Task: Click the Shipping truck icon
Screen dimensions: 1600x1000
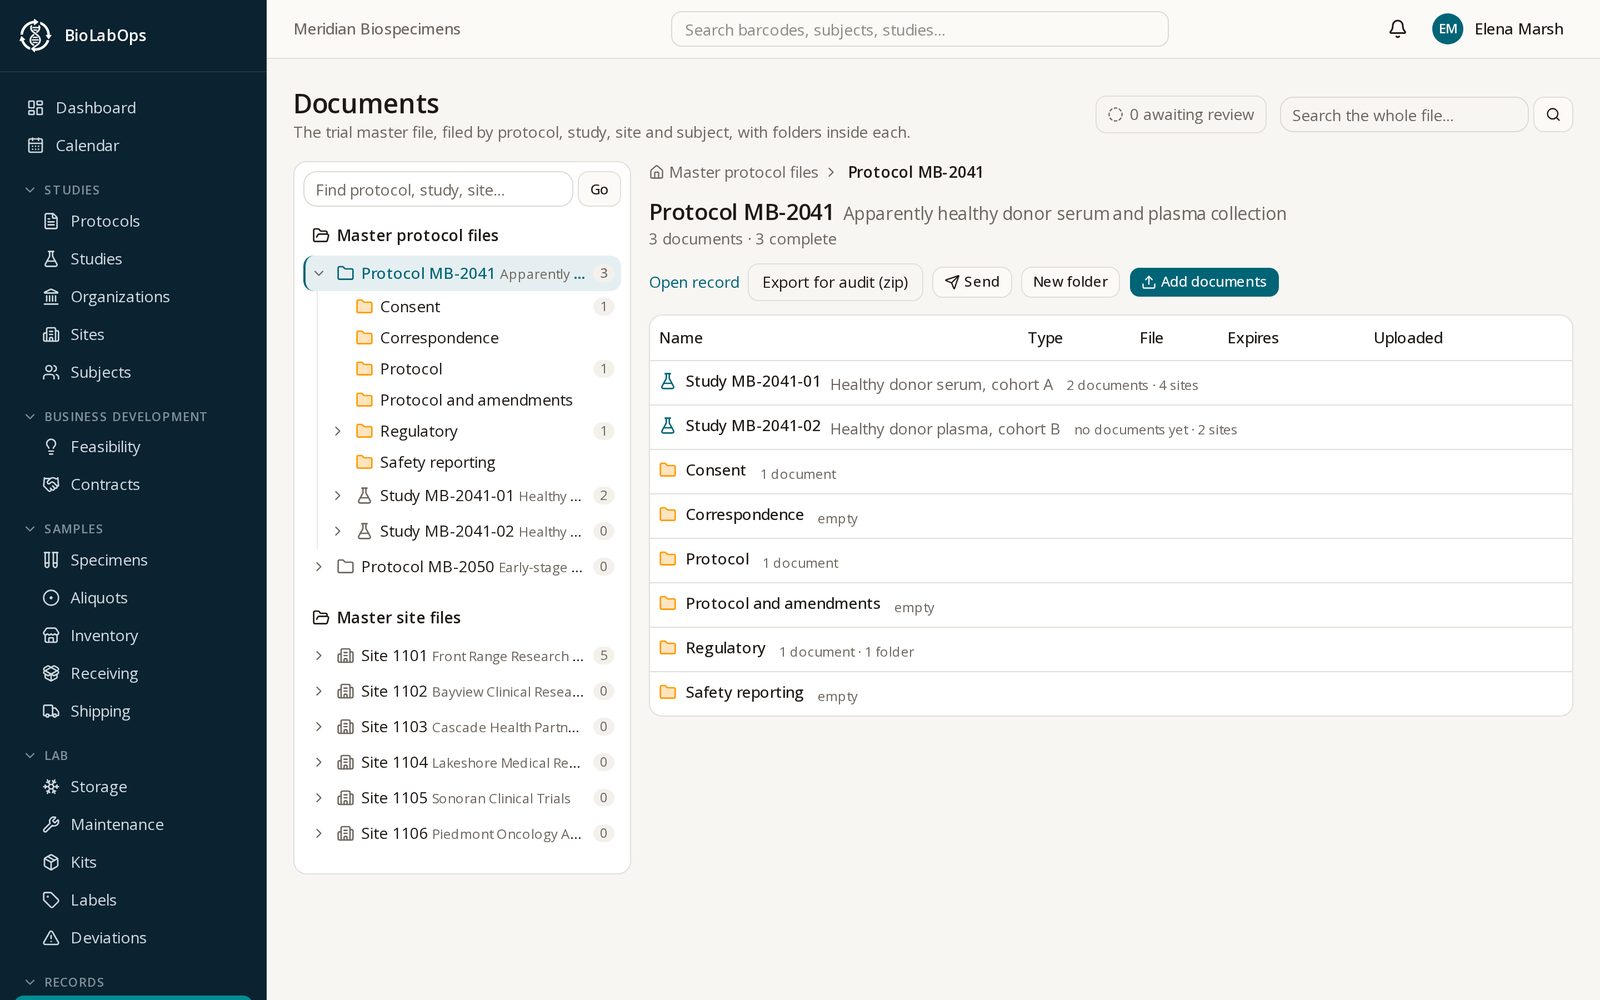Action: (51, 712)
